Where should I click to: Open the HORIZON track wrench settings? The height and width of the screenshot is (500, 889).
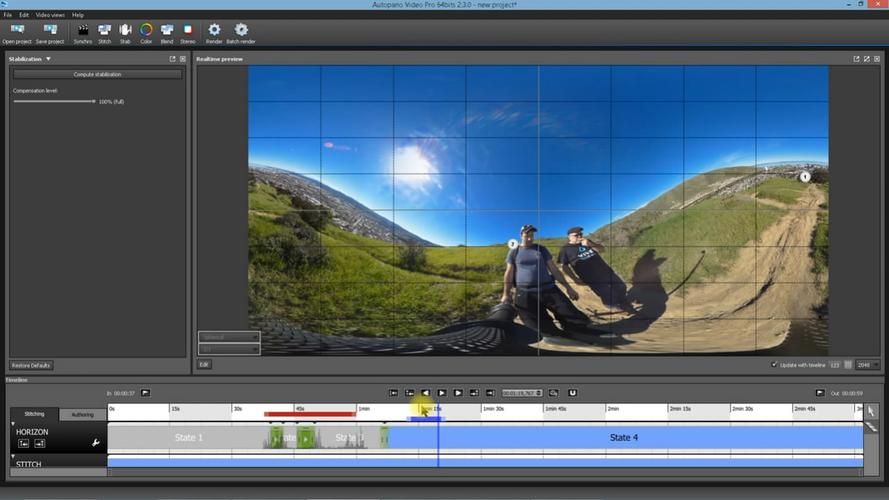point(96,442)
